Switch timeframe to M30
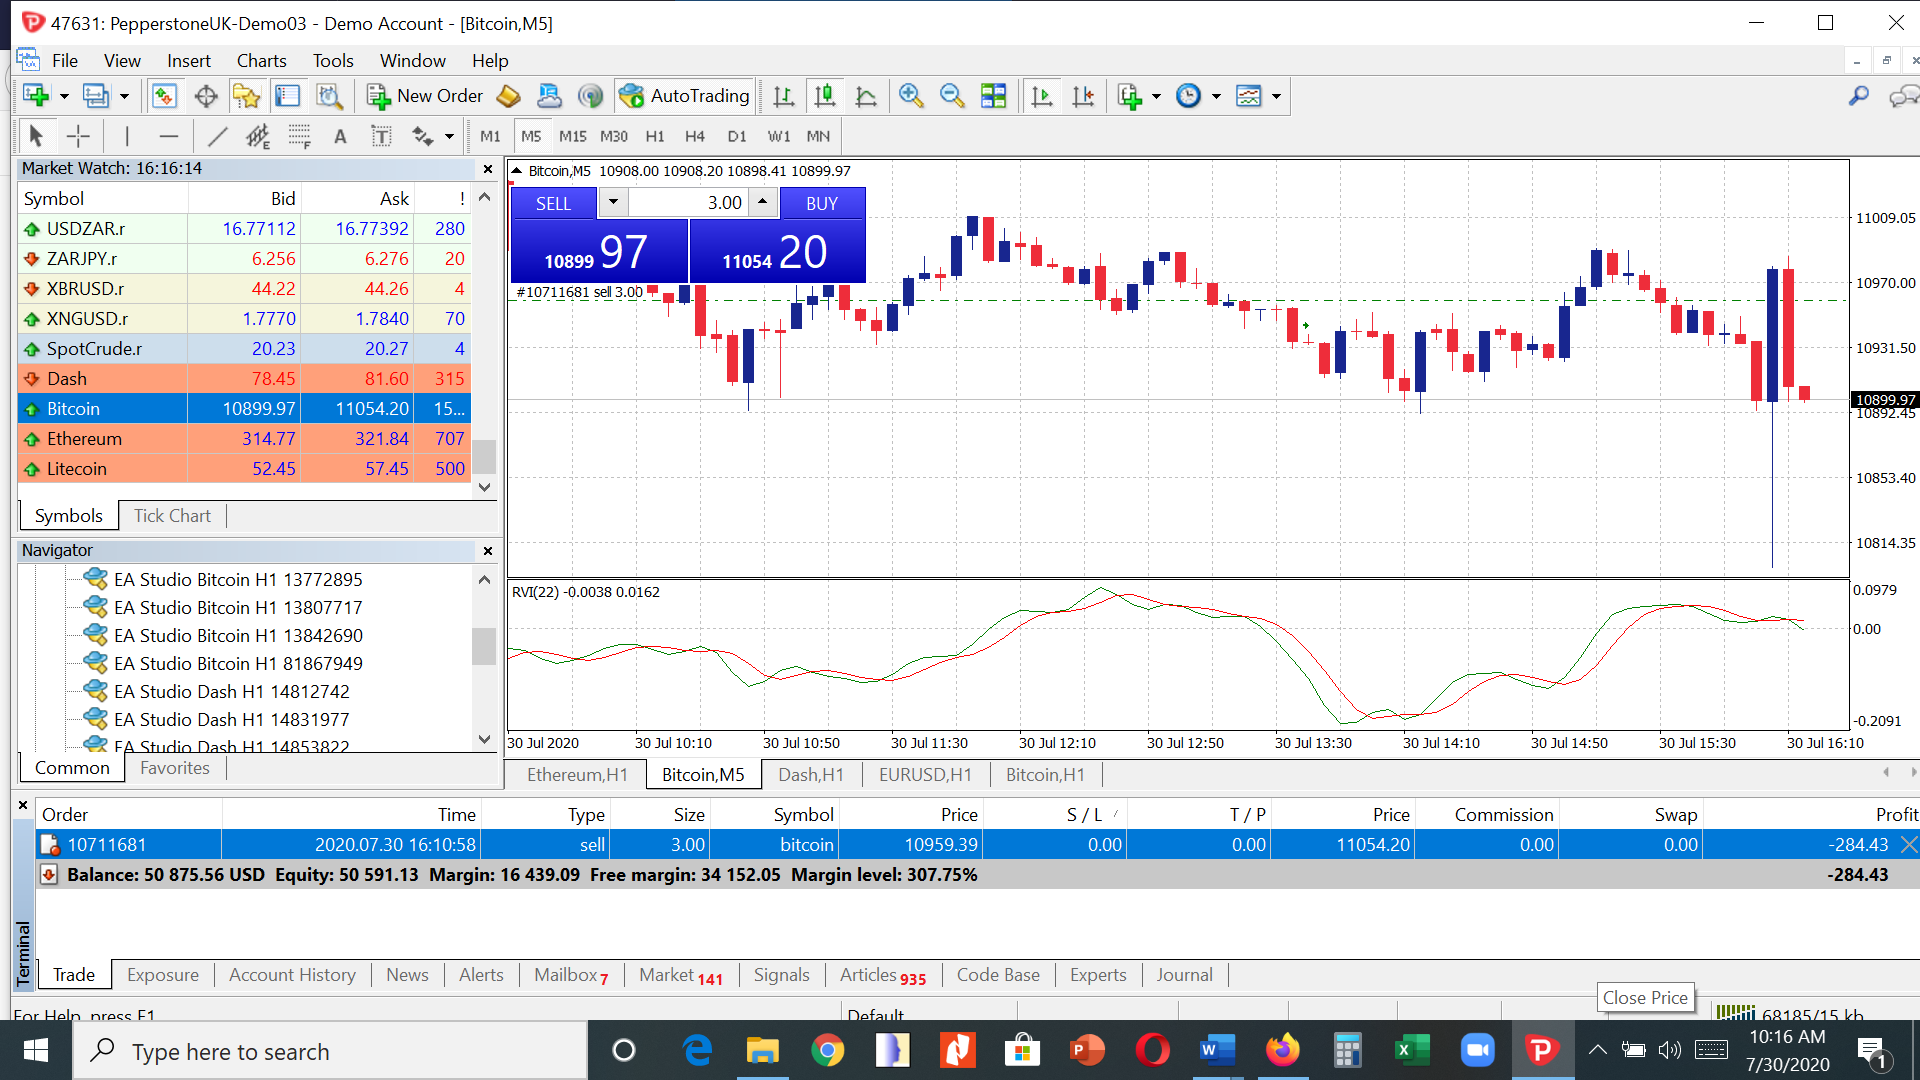 (x=614, y=136)
